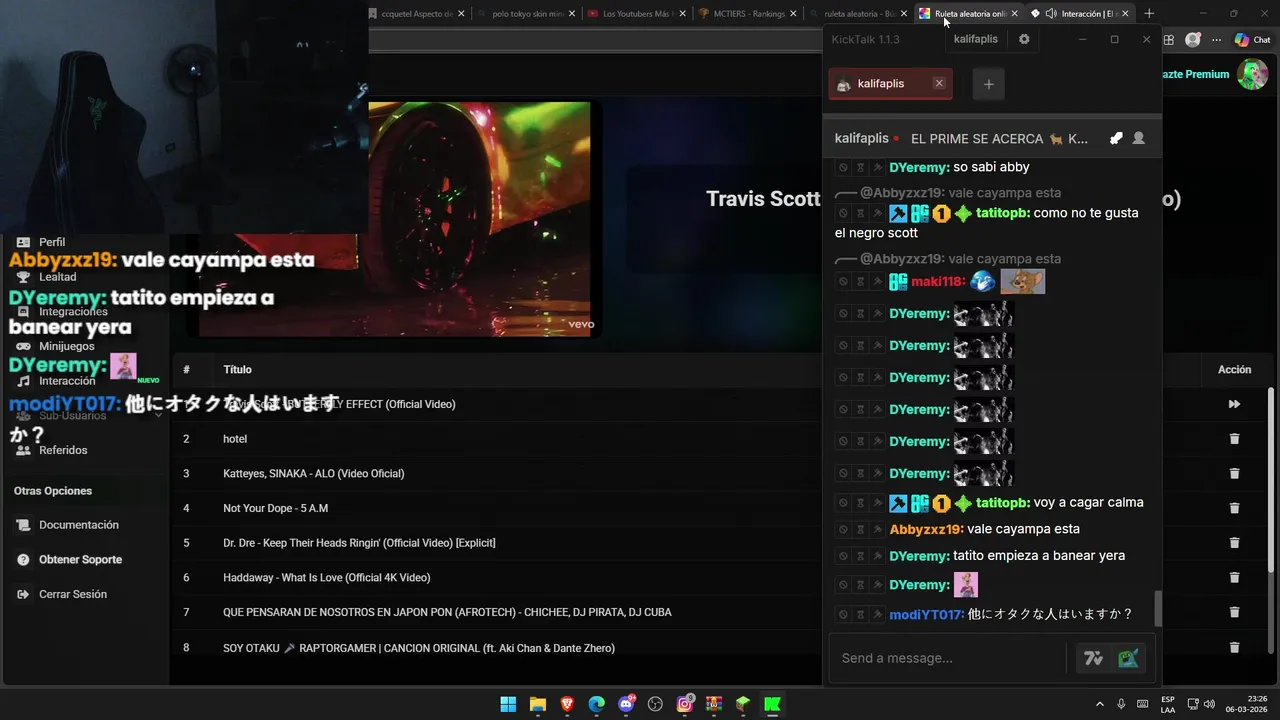Click username modiYT017 in chat
Viewport: 1280px width, 720px height.
point(927,614)
